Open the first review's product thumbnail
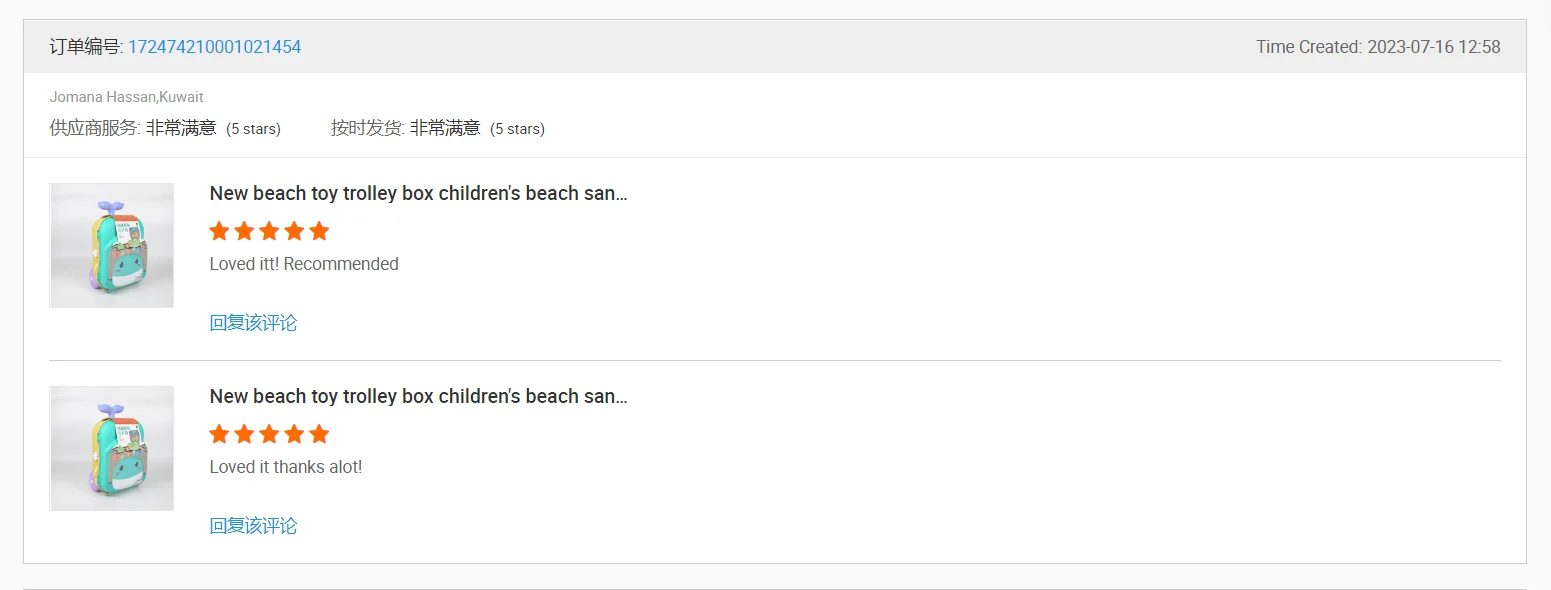1551x590 pixels. (112, 245)
